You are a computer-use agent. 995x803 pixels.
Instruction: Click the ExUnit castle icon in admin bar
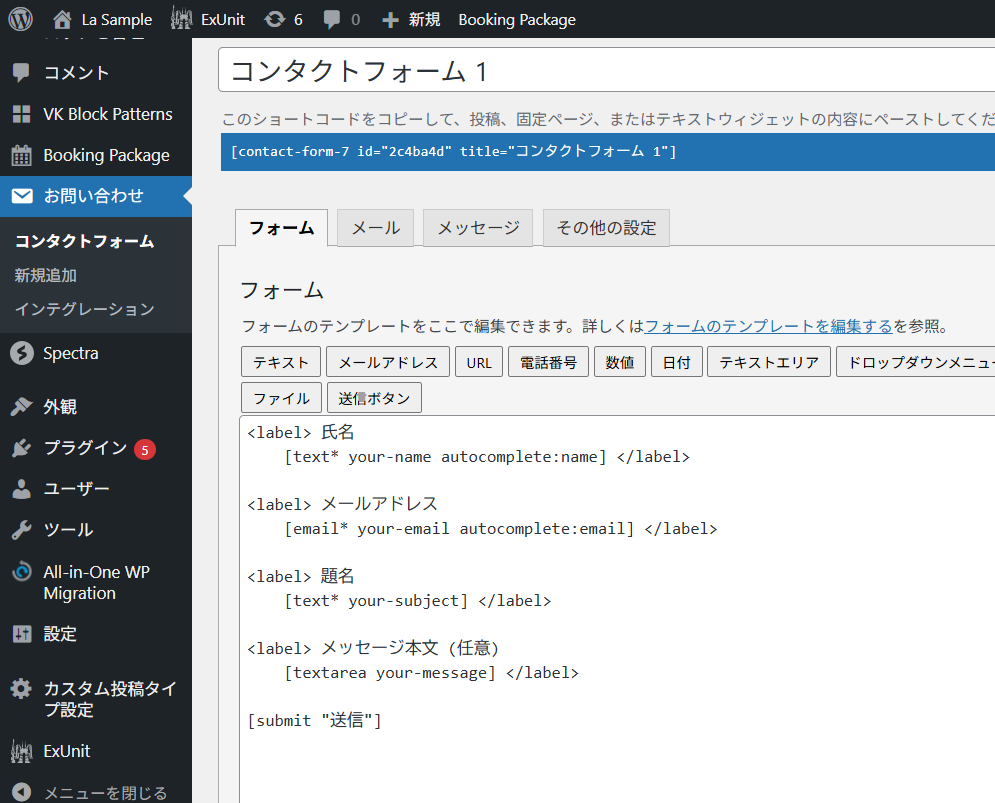[x=181, y=19]
